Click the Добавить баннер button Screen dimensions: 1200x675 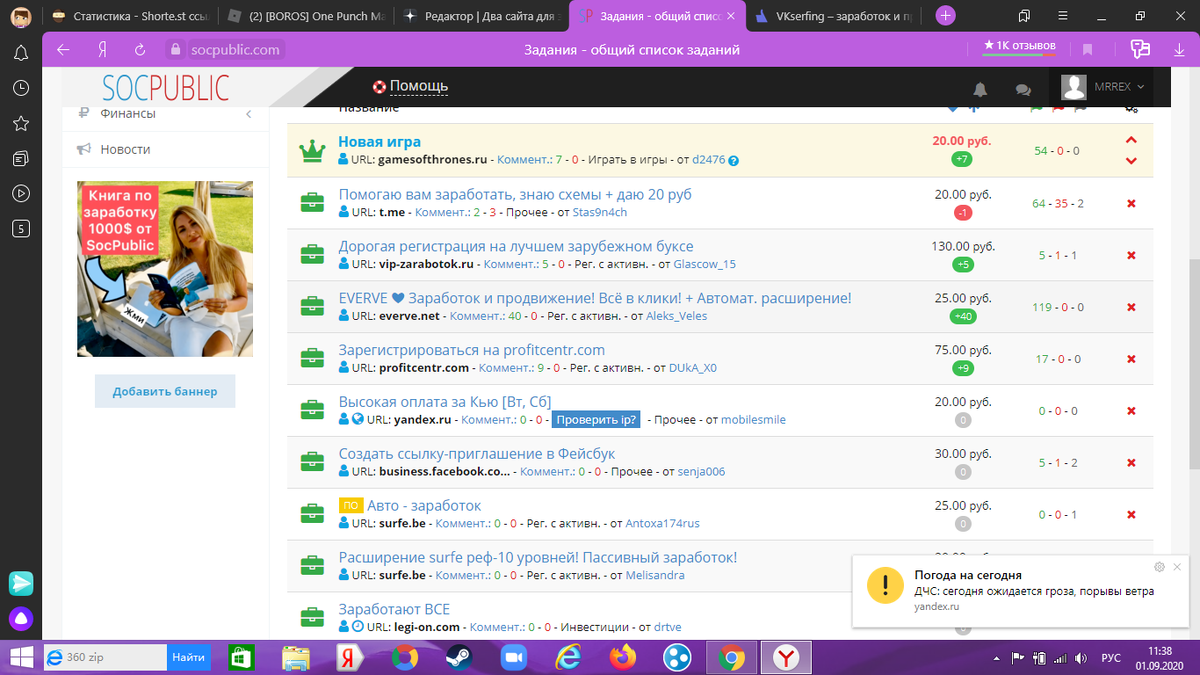(x=165, y=391)
